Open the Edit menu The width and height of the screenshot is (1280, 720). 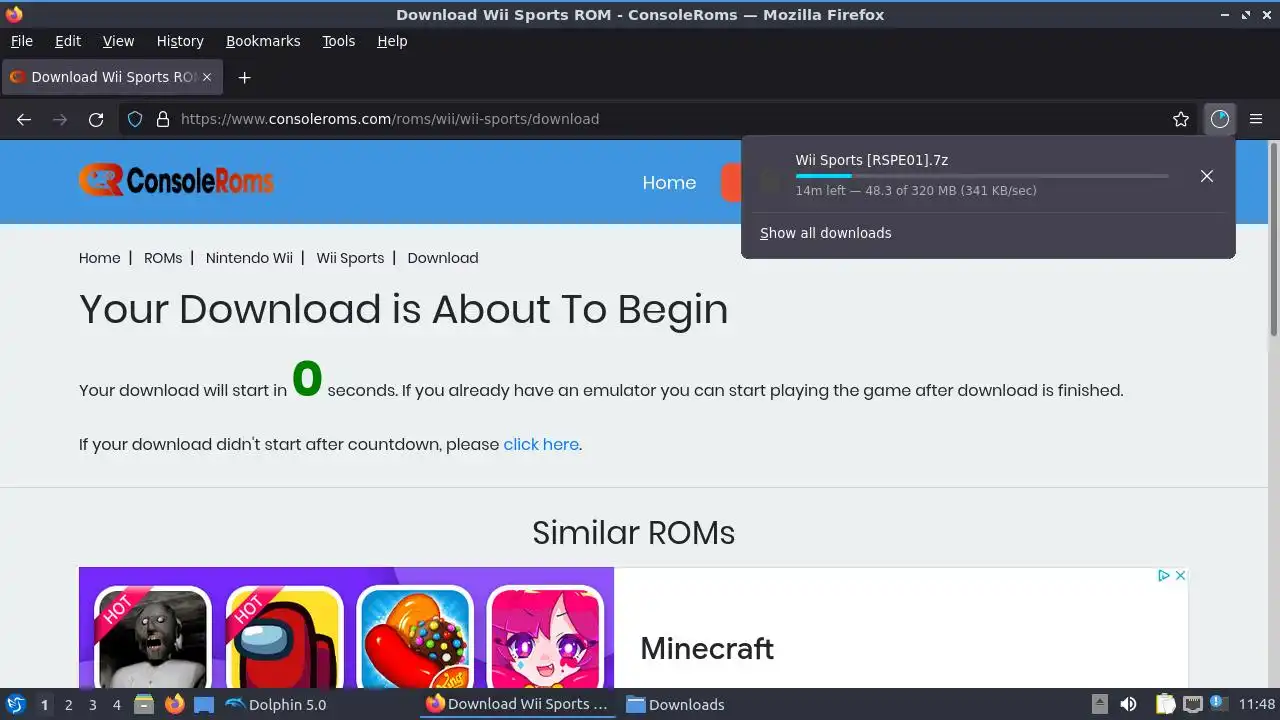pos(68,41)
